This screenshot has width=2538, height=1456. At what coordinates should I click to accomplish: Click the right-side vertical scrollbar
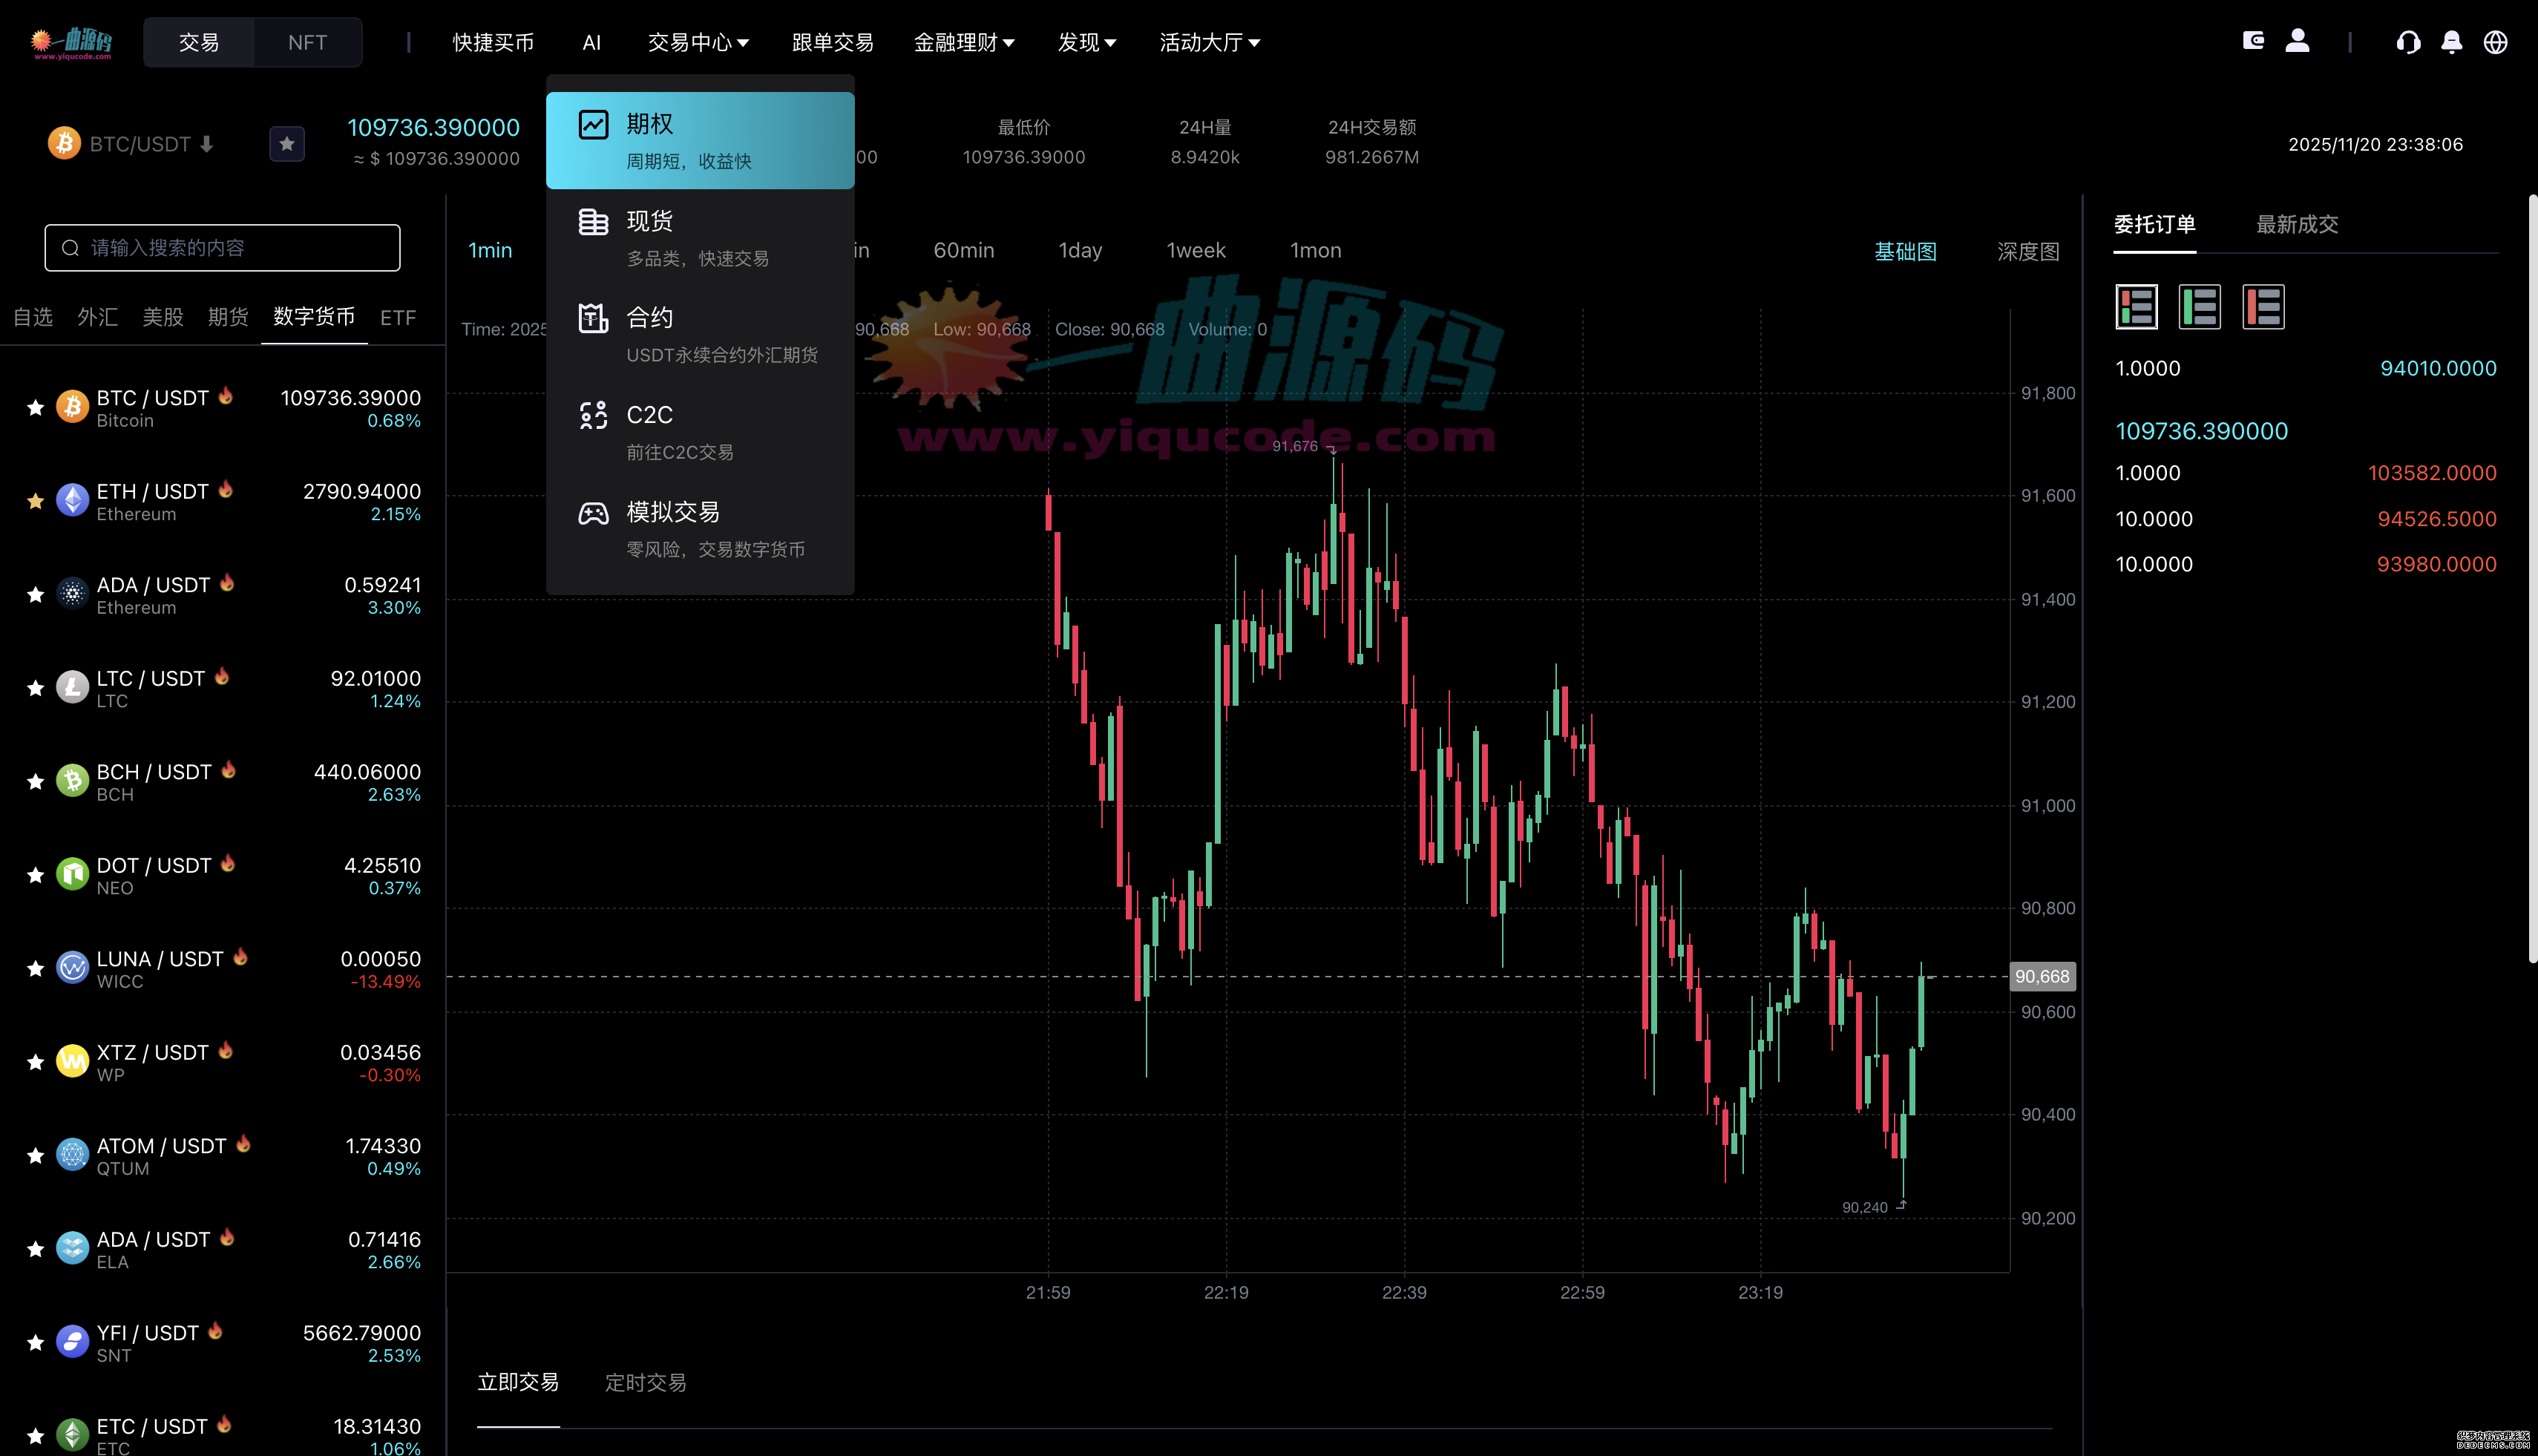(2531, 580)
